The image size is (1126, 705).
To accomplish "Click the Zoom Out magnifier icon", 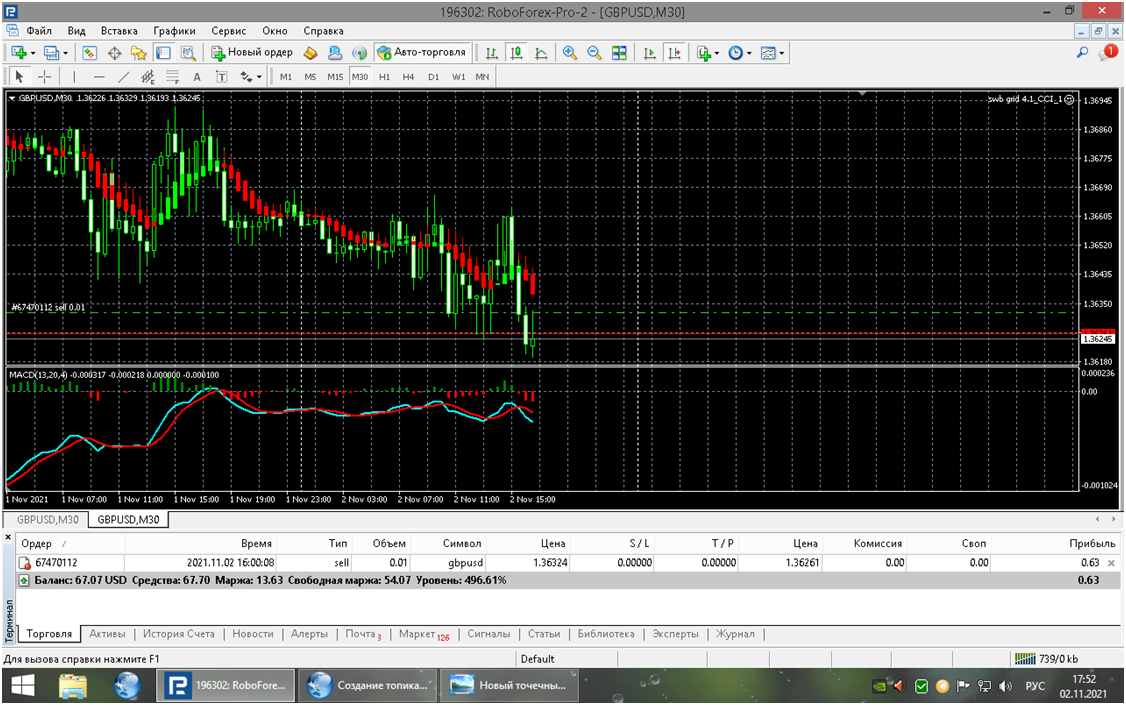I will click(x=594, y=53).
